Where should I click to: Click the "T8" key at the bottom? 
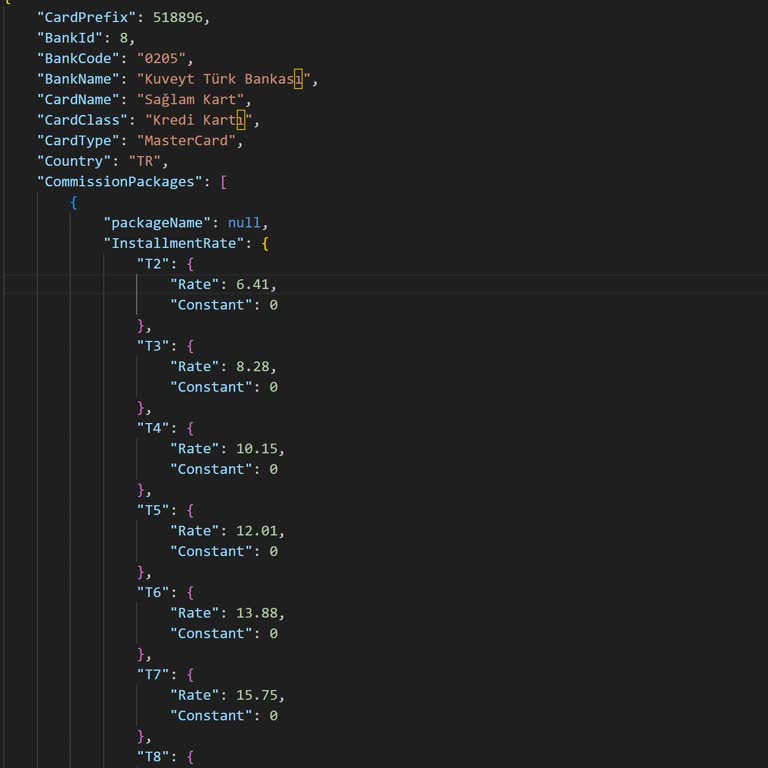156,756
